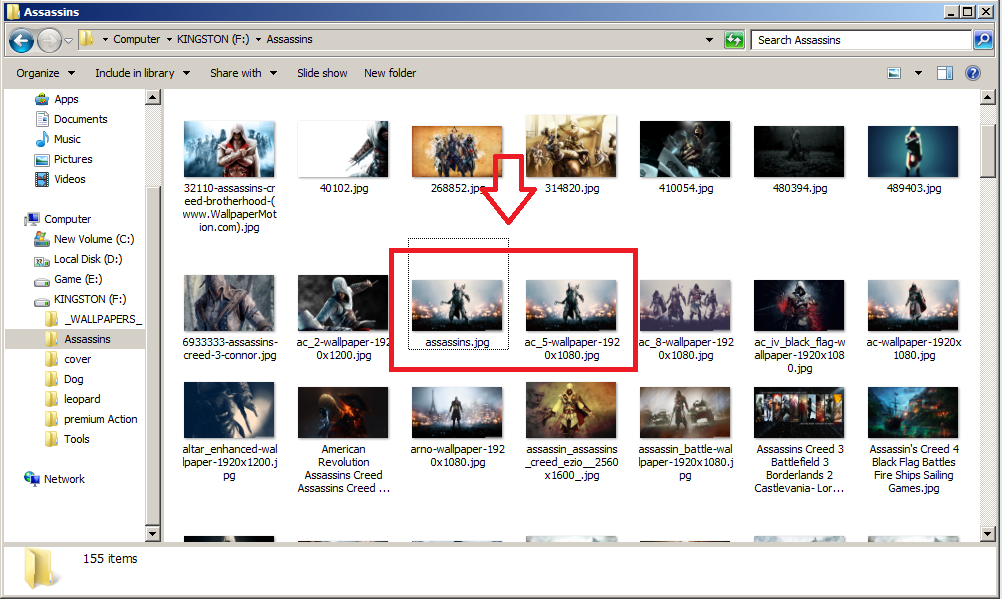1002x599 pixels.
Task: Open the view options dropdown arrow
Action: (918, 73)
